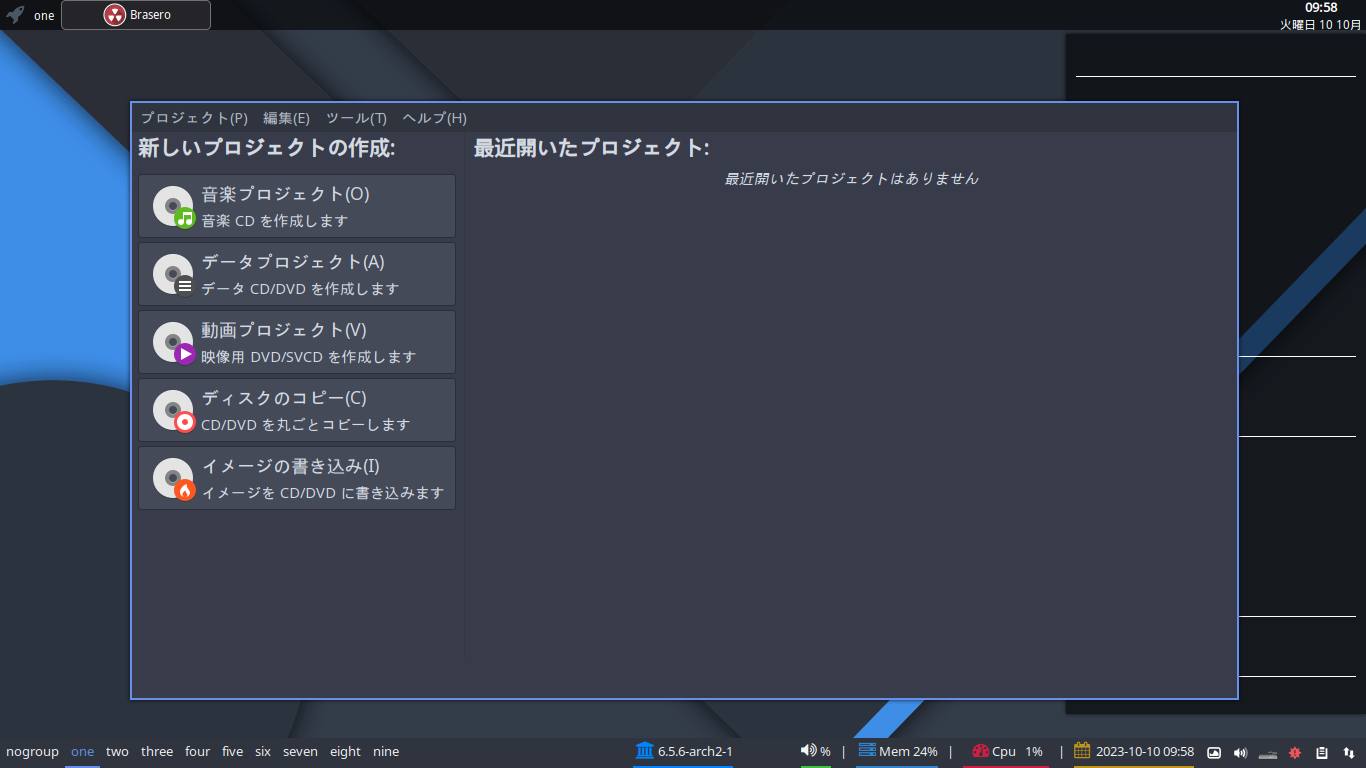
Task: Click the network up-down arrows icon
Action: point(1349,752)
